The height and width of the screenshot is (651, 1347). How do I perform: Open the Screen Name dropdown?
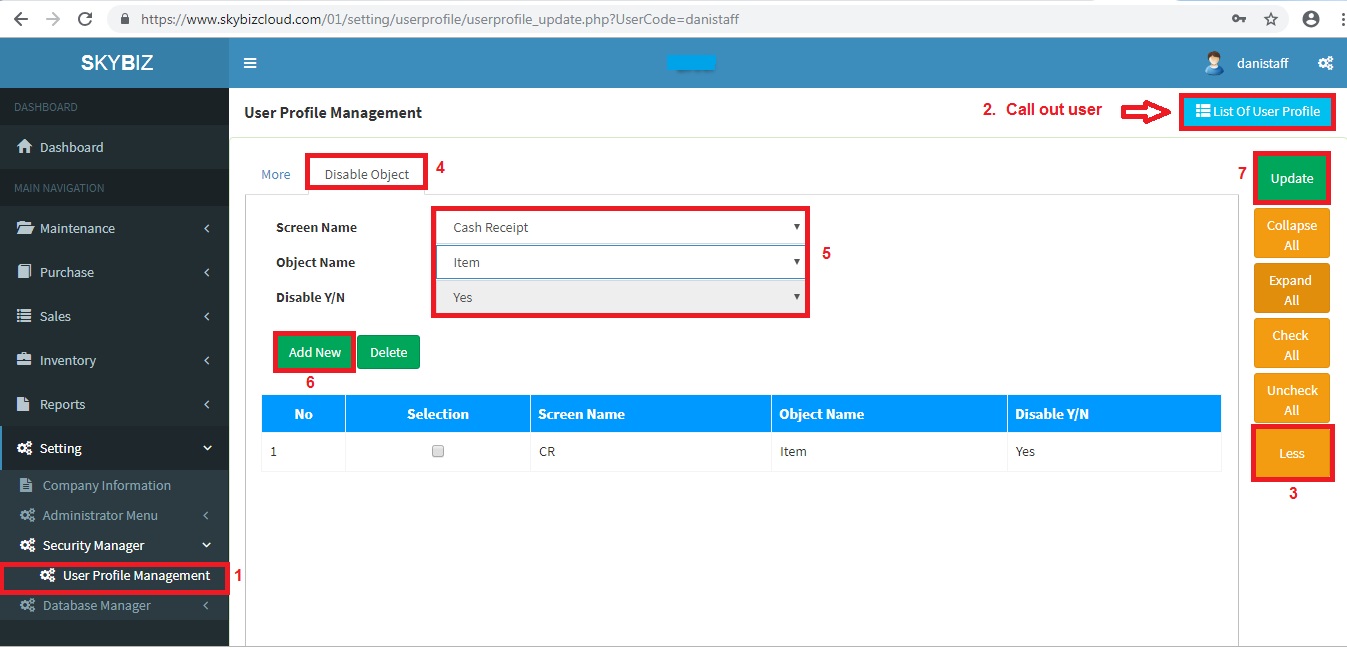[x=620, y=227]
